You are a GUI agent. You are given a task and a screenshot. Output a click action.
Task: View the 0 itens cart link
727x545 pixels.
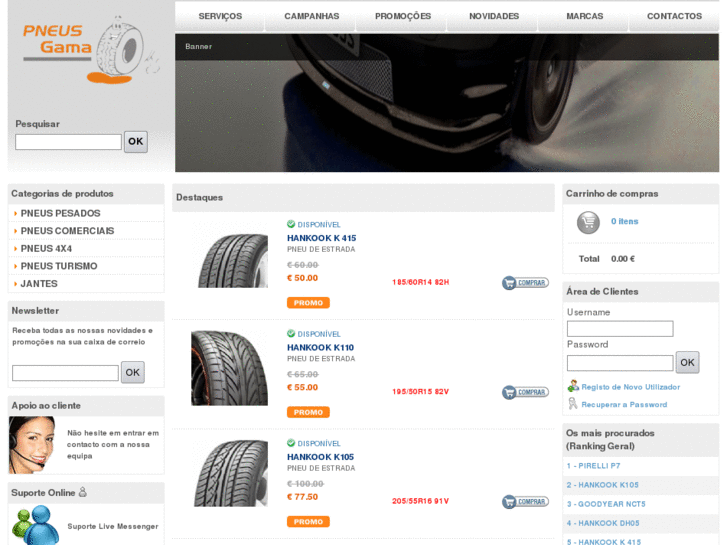pyautogui.click(x=624, y=221)
